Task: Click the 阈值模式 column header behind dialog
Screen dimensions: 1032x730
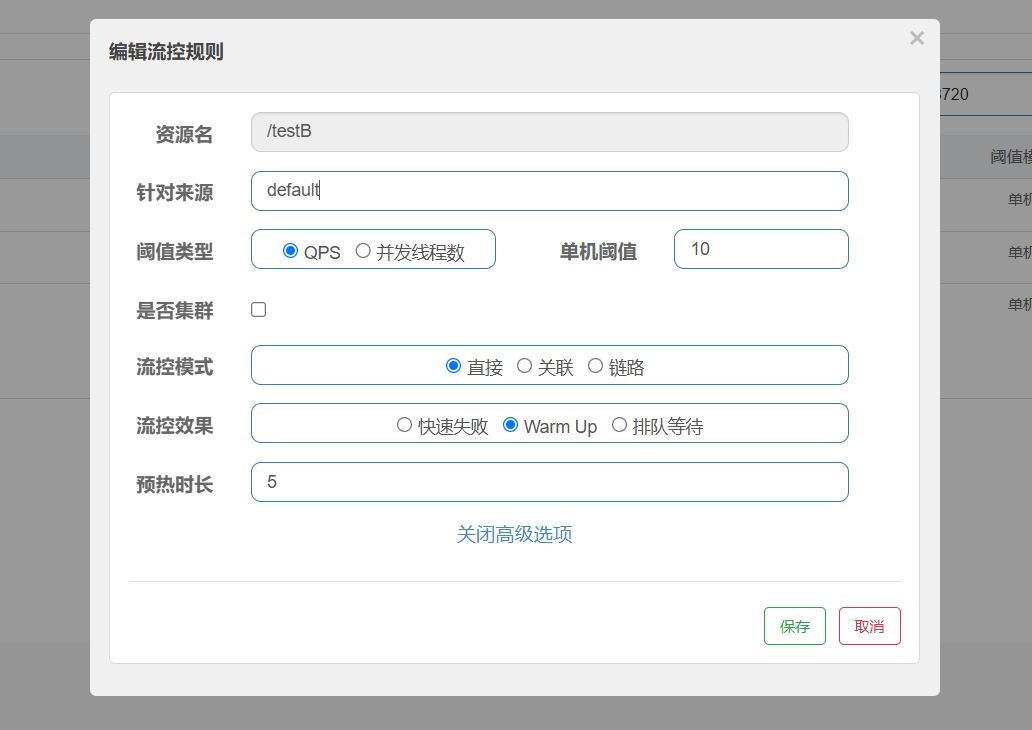Action: coord(1010,157)
